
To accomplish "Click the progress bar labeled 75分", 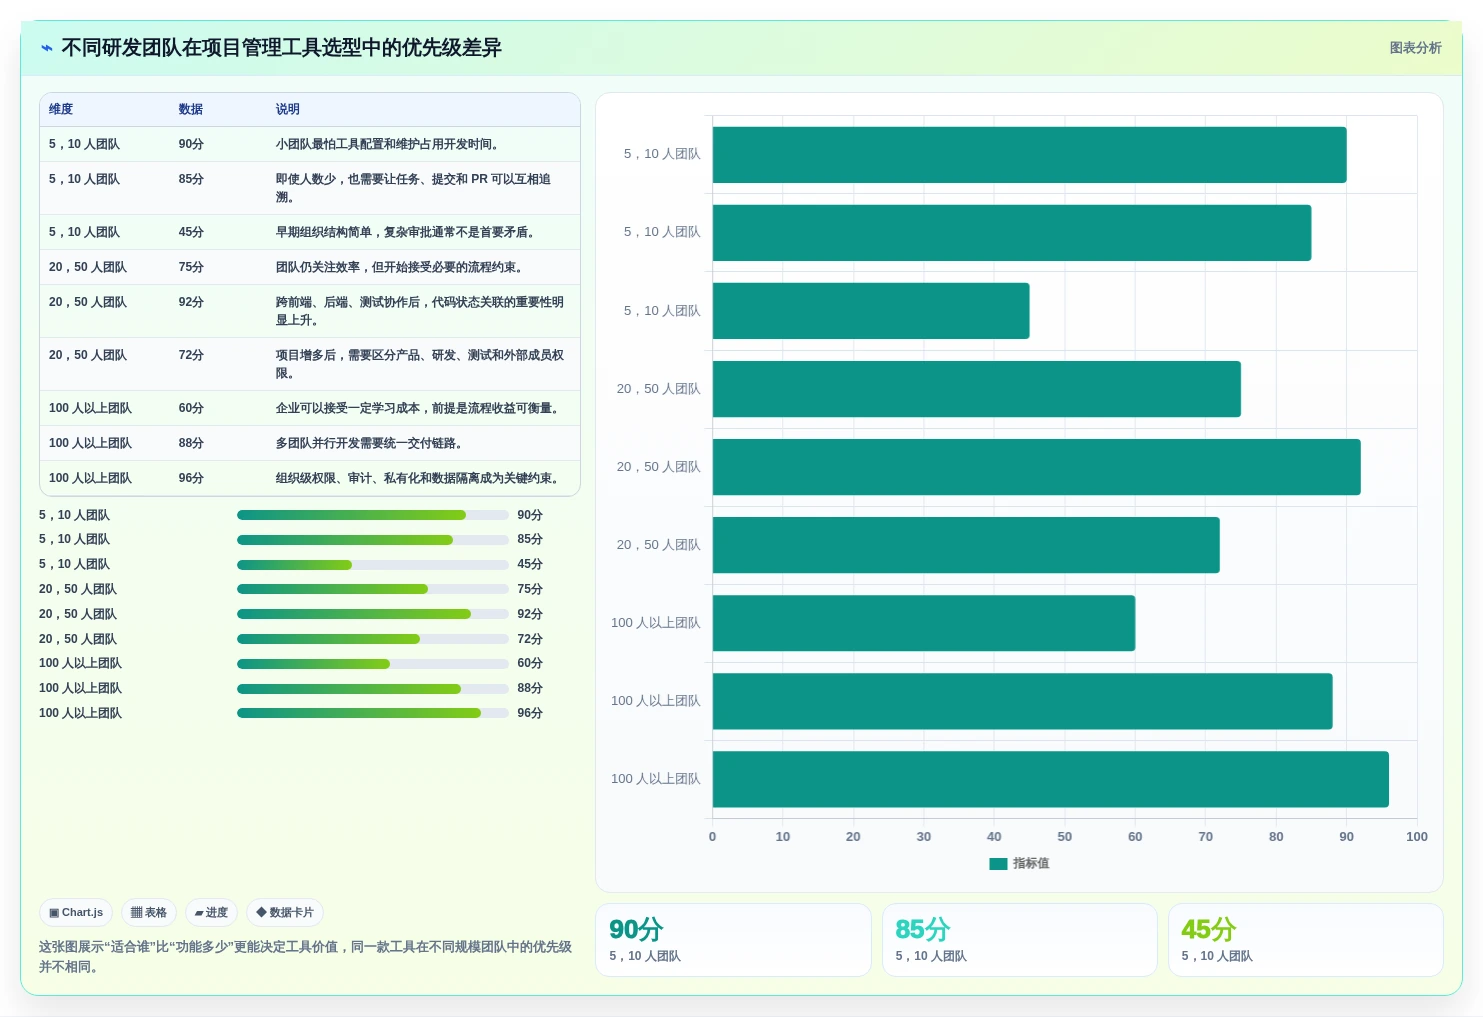I will [x=373, y=589].
